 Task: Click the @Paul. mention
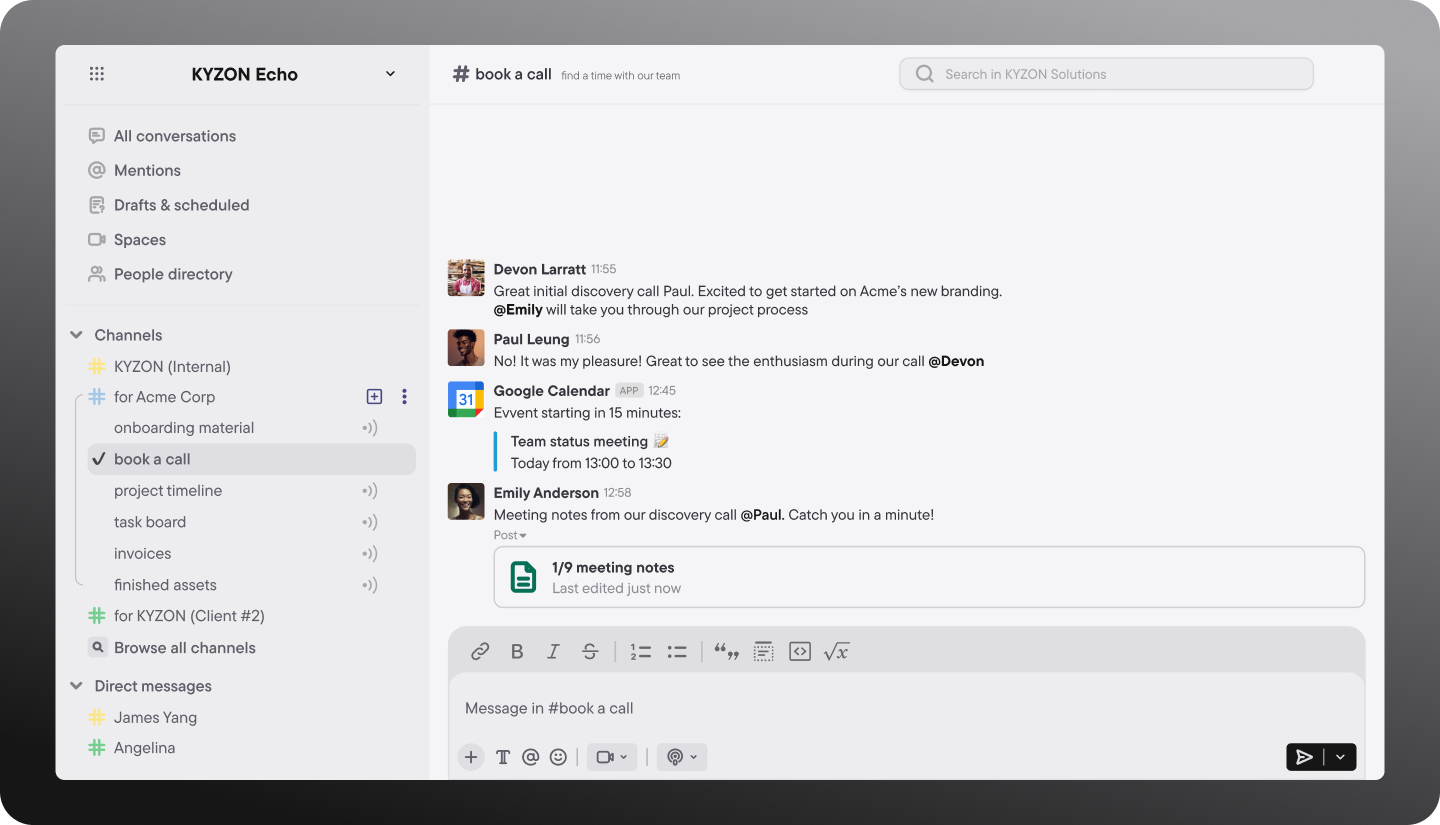pos(764,515)
